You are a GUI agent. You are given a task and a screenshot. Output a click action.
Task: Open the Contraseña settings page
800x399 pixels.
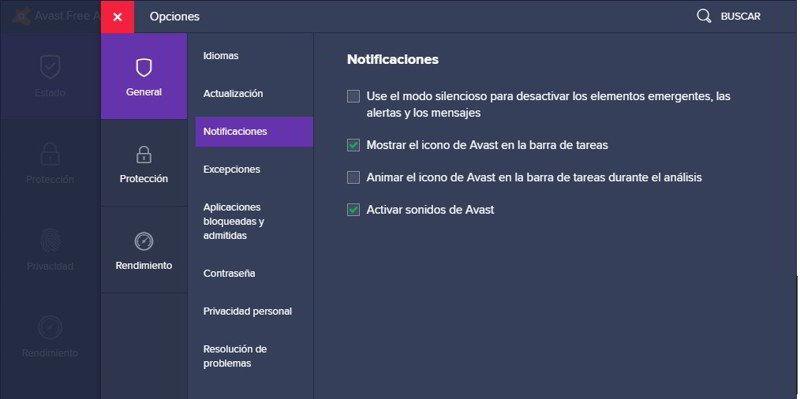tap(229, 273)
